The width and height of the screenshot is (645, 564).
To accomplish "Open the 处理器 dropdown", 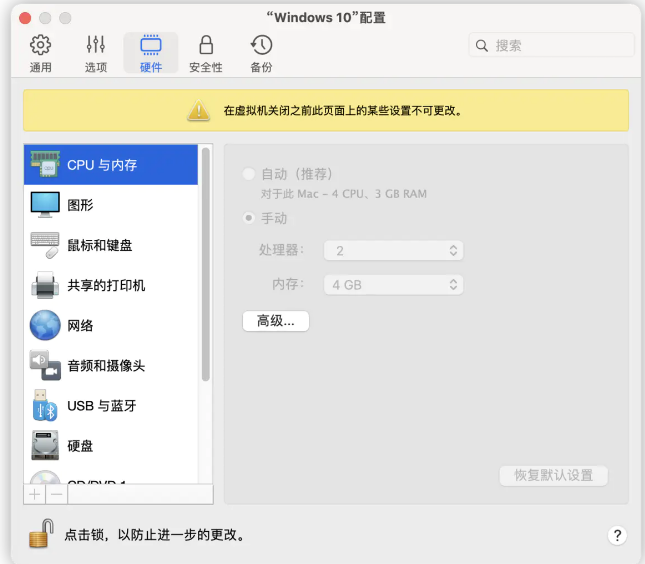I will click(397, 251).
